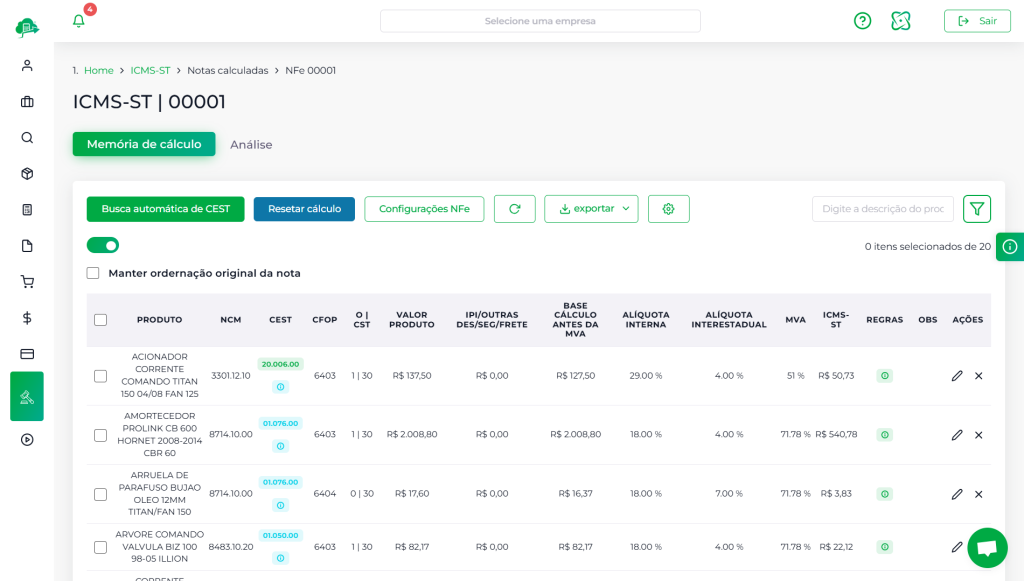Check Manter ordenação original da nota
1024x581 pixels.
point(93,273)
